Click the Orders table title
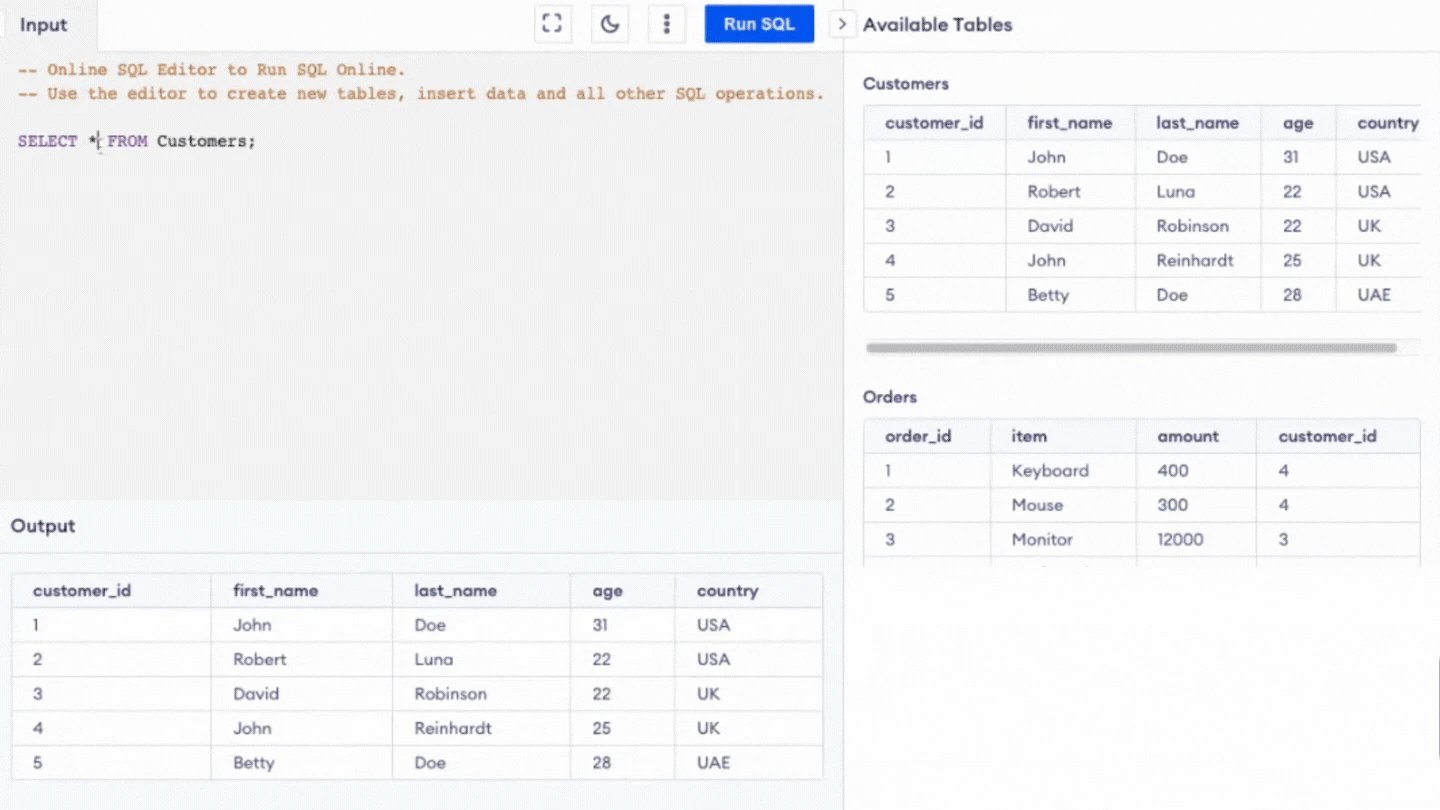The height and width of the screenshot is (810, 1440). (890, 397)
